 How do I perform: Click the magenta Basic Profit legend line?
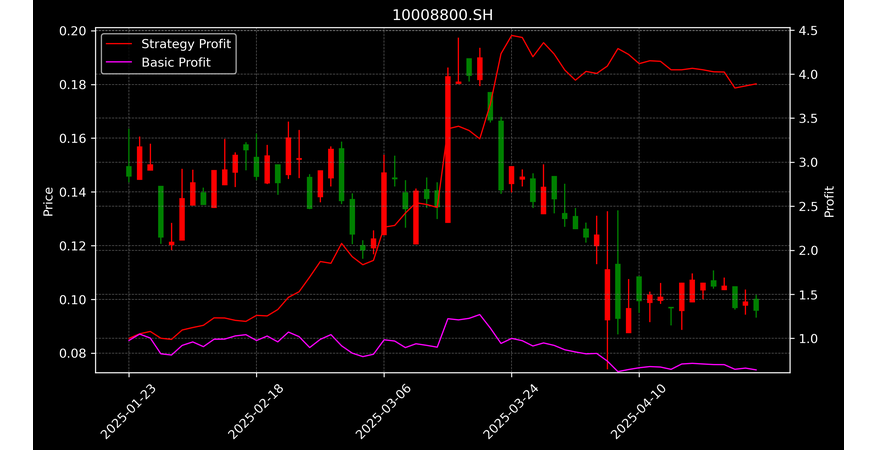[119, 62]
